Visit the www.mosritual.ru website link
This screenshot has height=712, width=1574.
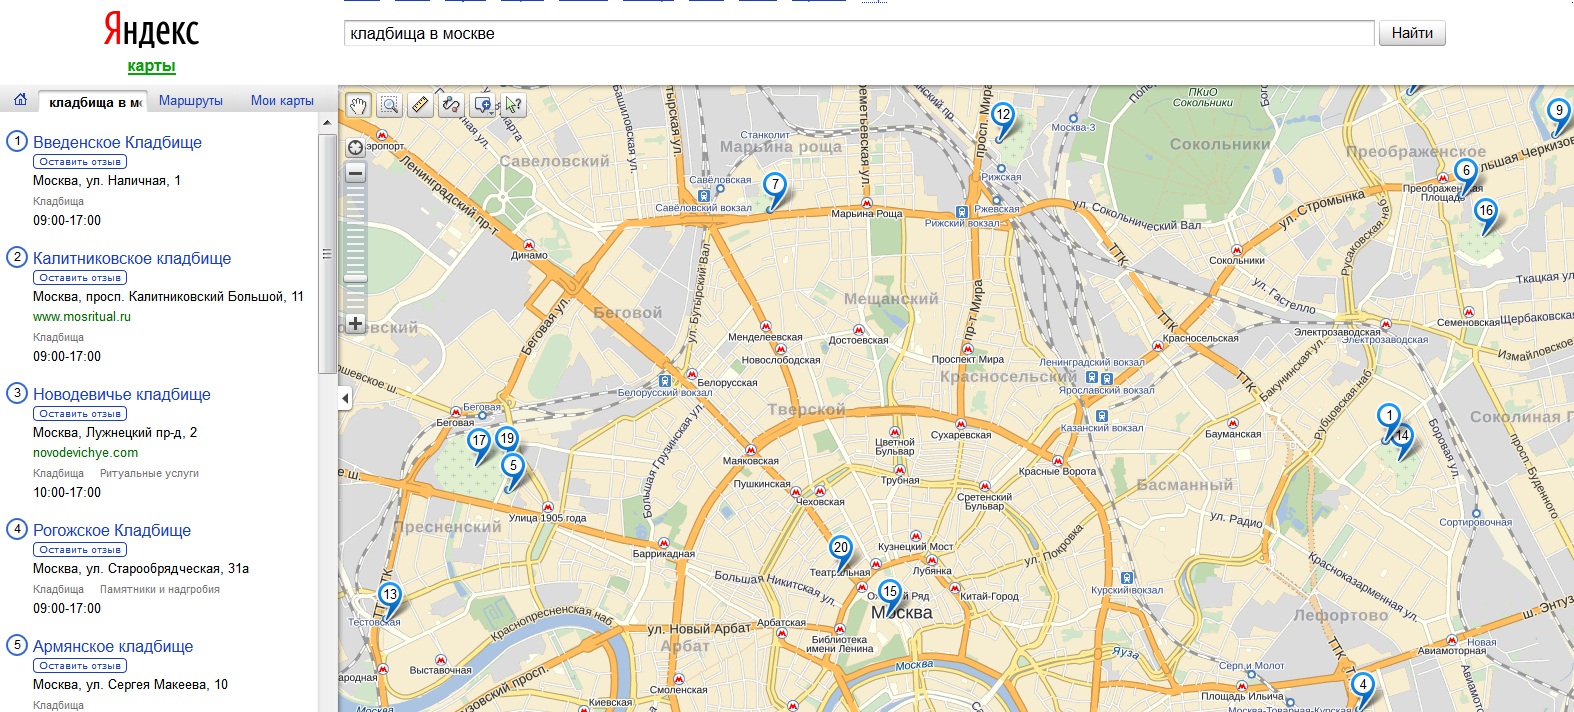pos(82,317)
